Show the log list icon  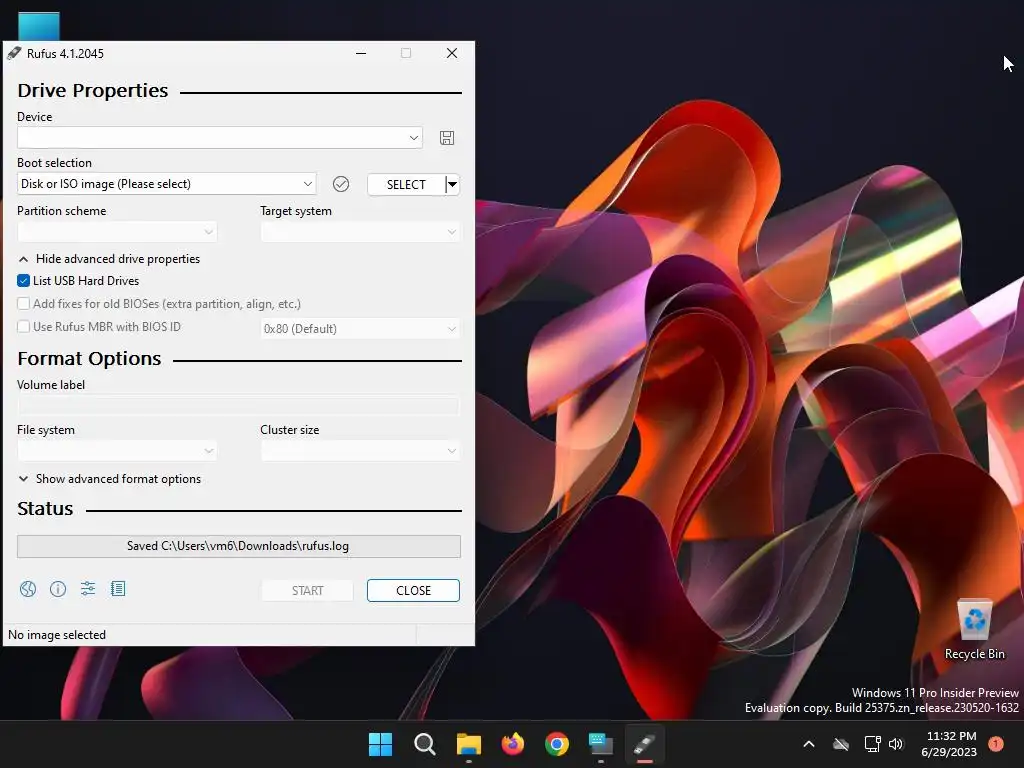pos(118,589)
